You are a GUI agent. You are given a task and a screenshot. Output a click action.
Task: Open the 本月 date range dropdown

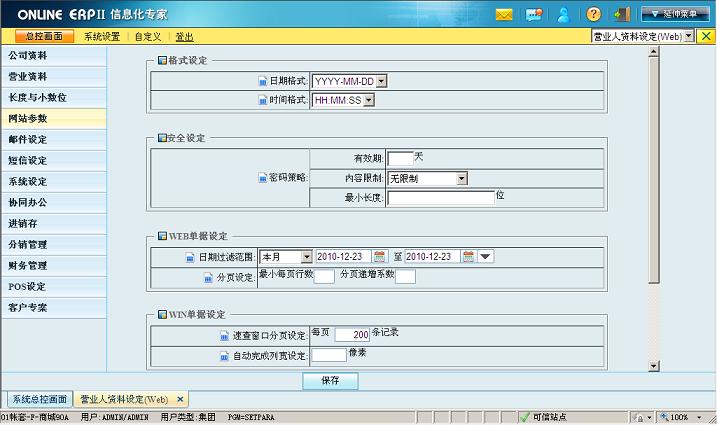click(306, 257)
